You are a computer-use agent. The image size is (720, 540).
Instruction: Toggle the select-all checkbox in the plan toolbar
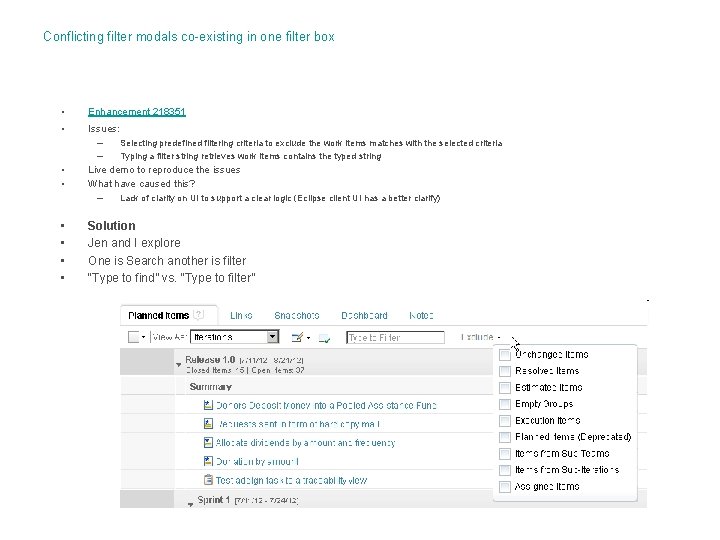click(x=133, y=337)
